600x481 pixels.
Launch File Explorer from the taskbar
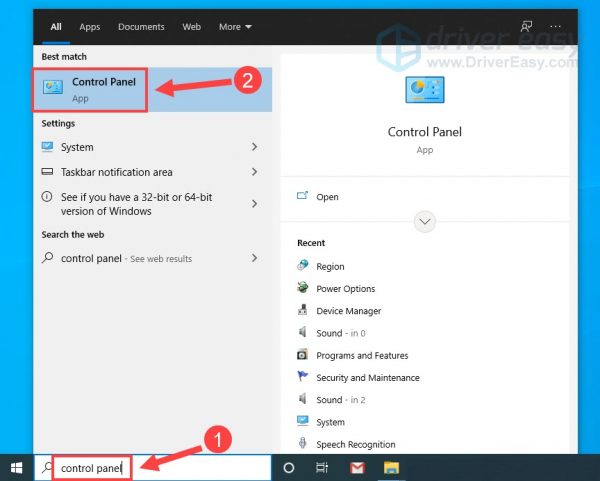[393, 467]
